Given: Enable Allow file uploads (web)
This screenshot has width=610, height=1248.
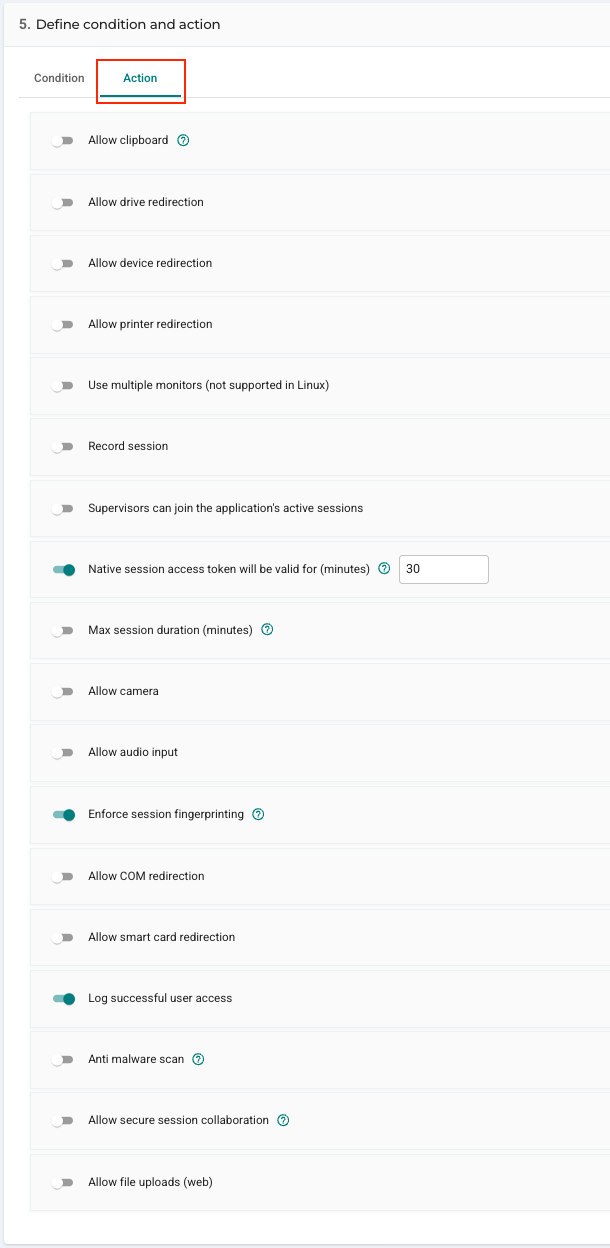Looking at the screenshot, I should (64, 1182).
